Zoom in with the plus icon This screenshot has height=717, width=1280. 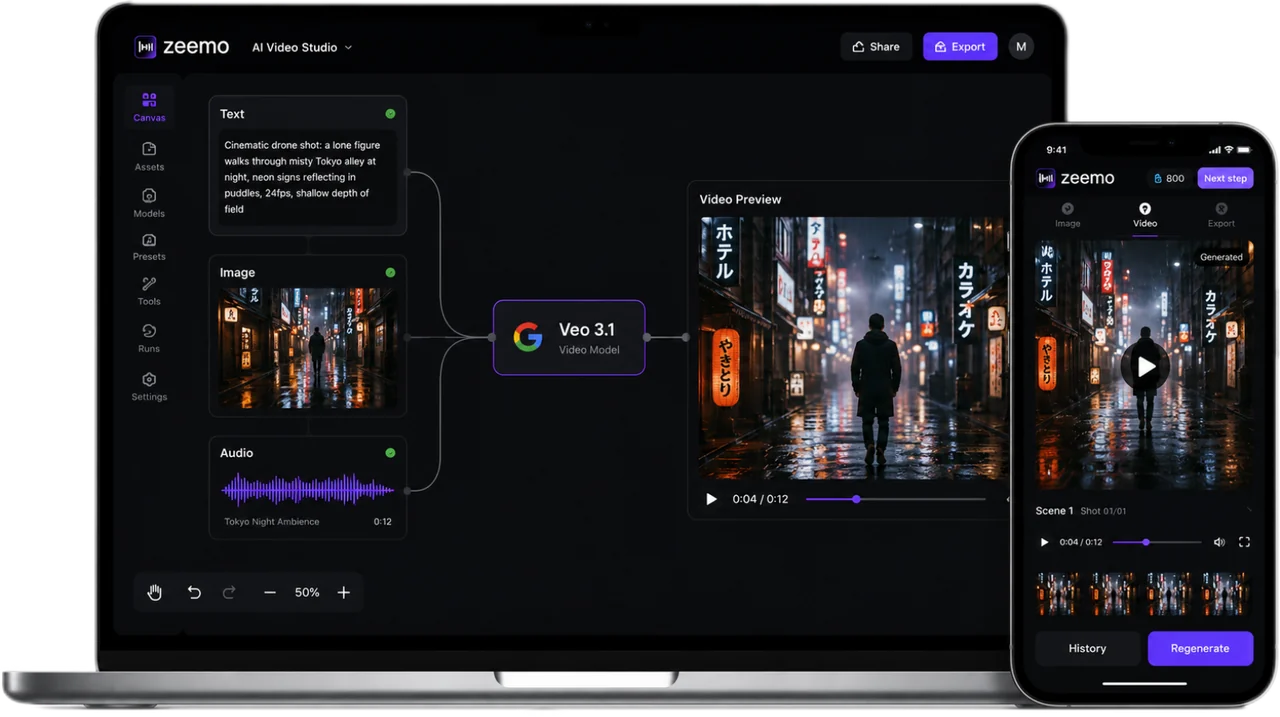coord(344,592)
